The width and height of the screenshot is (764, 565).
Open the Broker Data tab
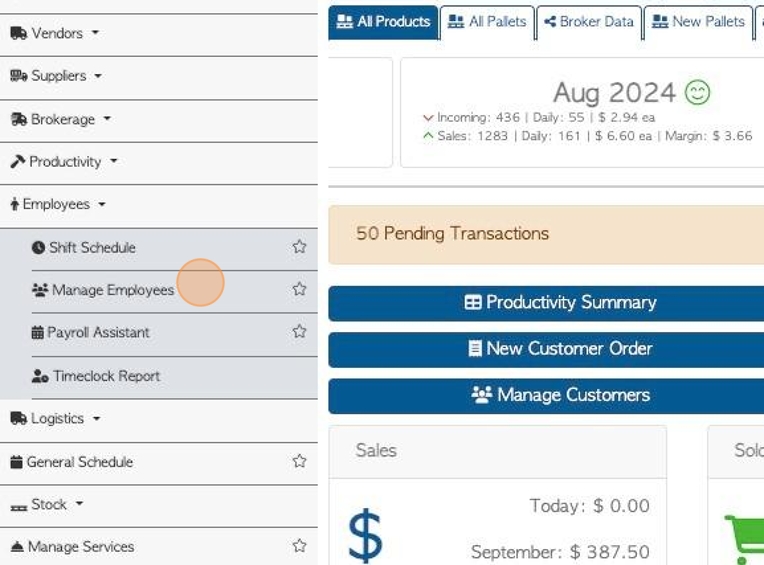(589, 22)
